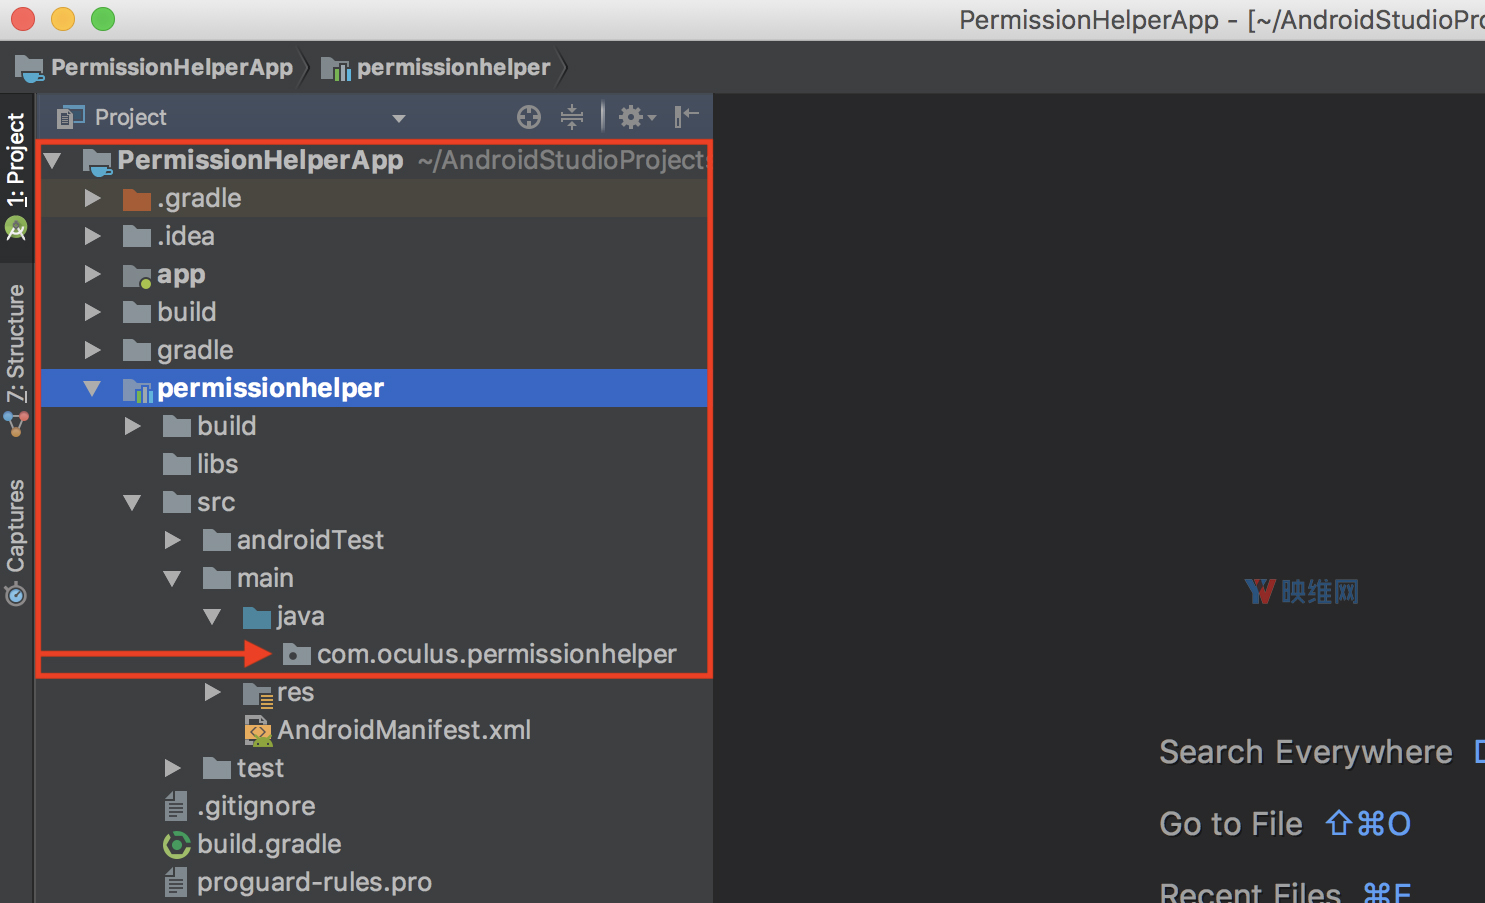Select the AndroidManifest.xml file icon
This screenshot has width=1485, height=903.
pos(258,731)
